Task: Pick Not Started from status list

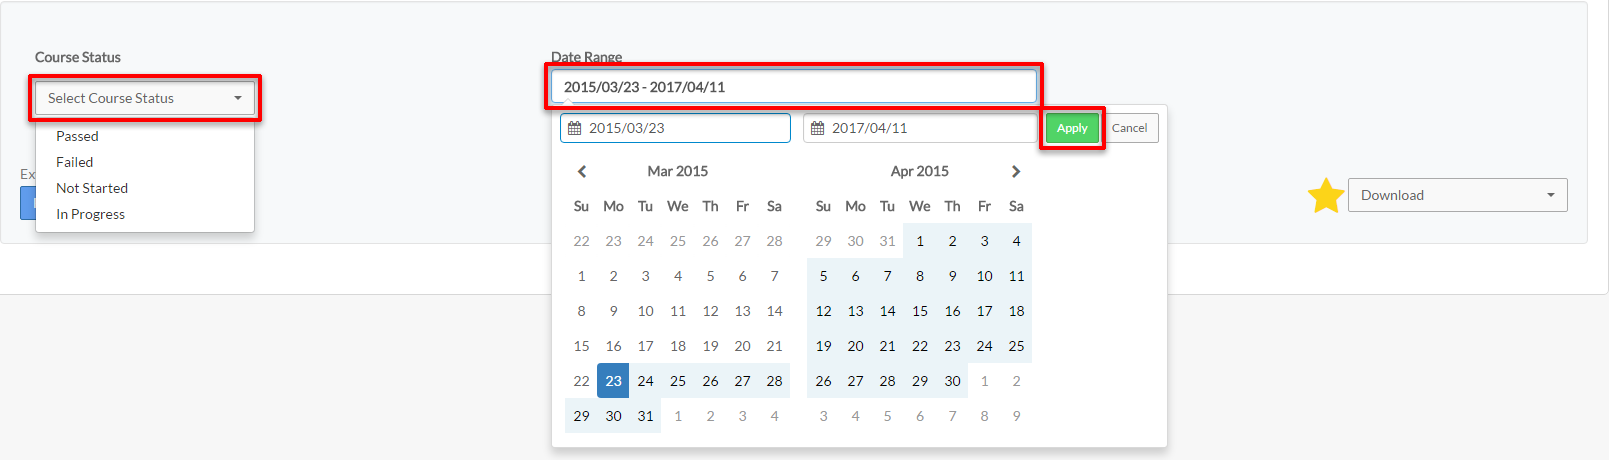Action: [92, 188]
